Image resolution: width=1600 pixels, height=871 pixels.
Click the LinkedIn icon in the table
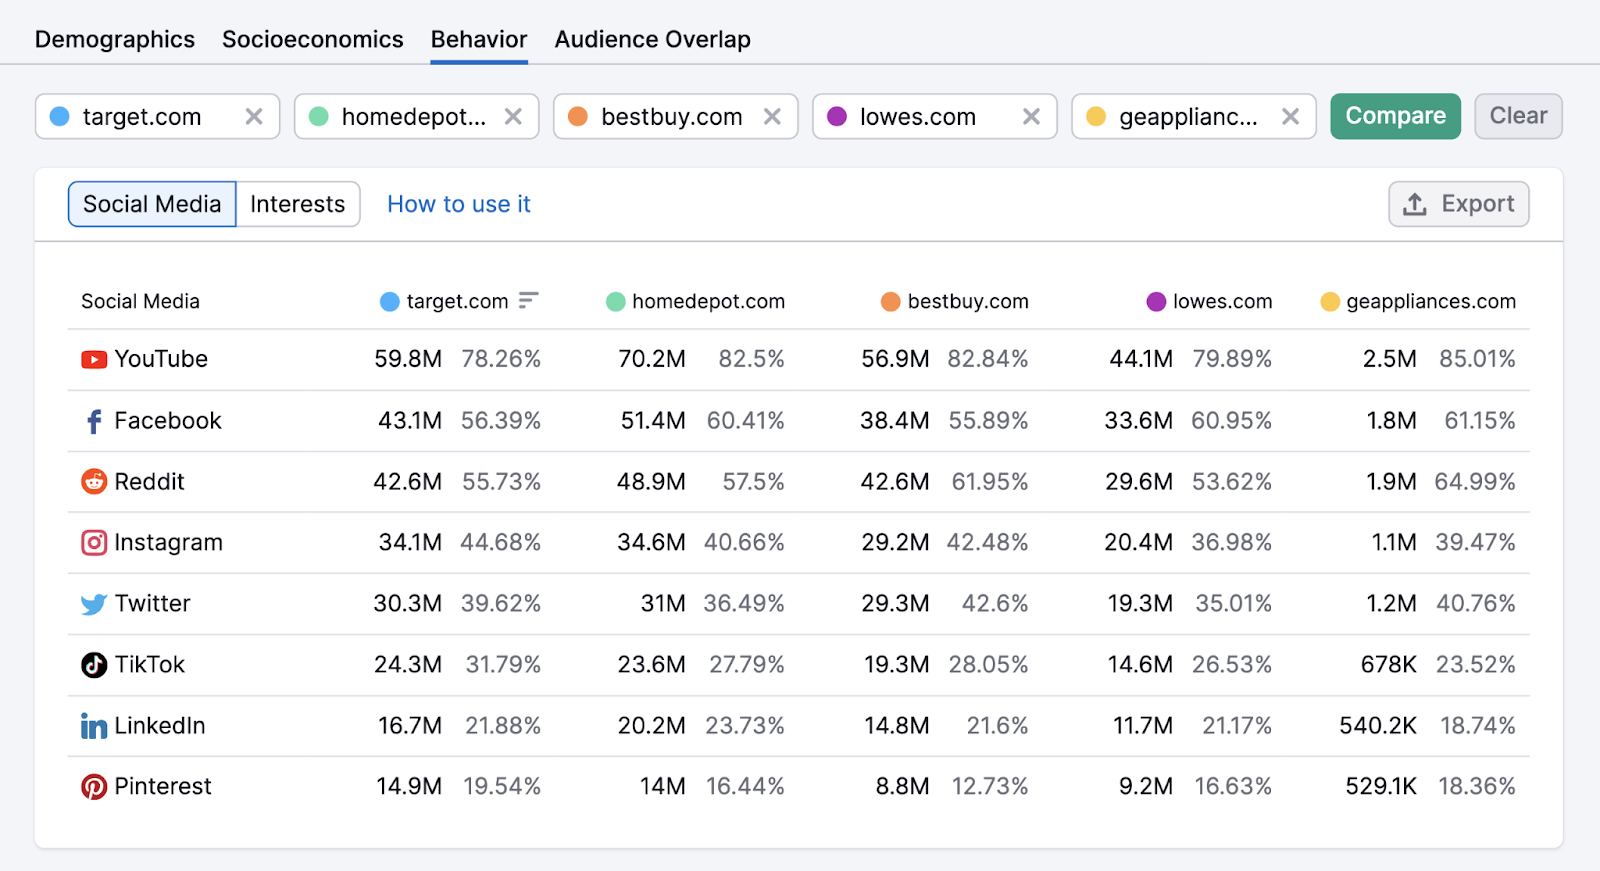[x=94, y=726]
